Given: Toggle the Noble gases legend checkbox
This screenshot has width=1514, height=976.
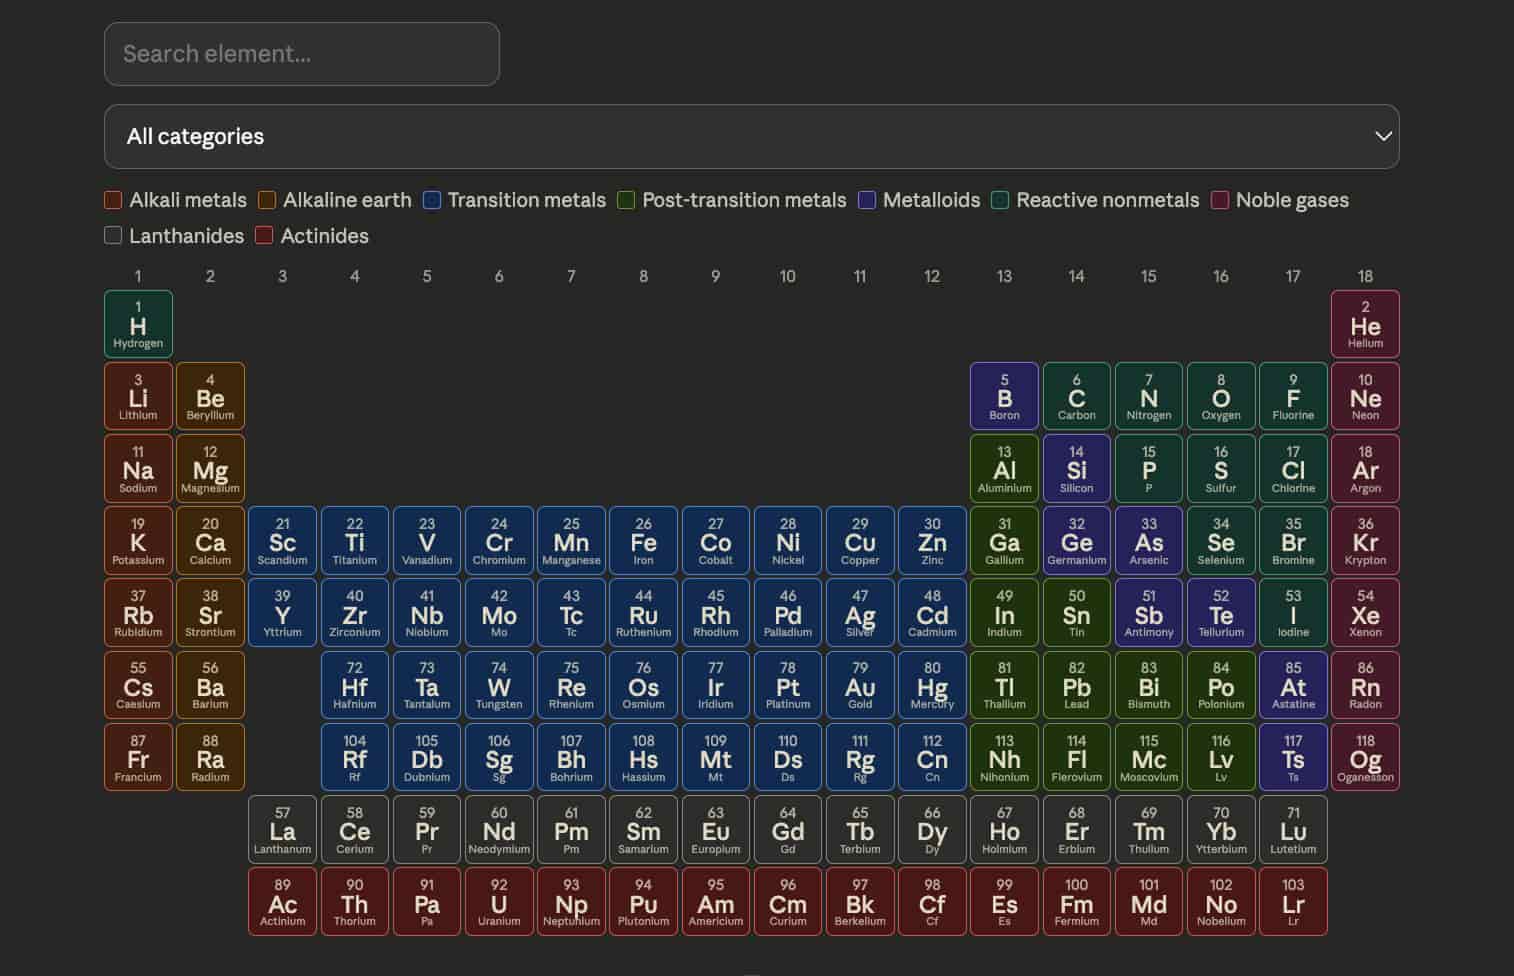Looking at the screenshot, I should [1220, 200].
